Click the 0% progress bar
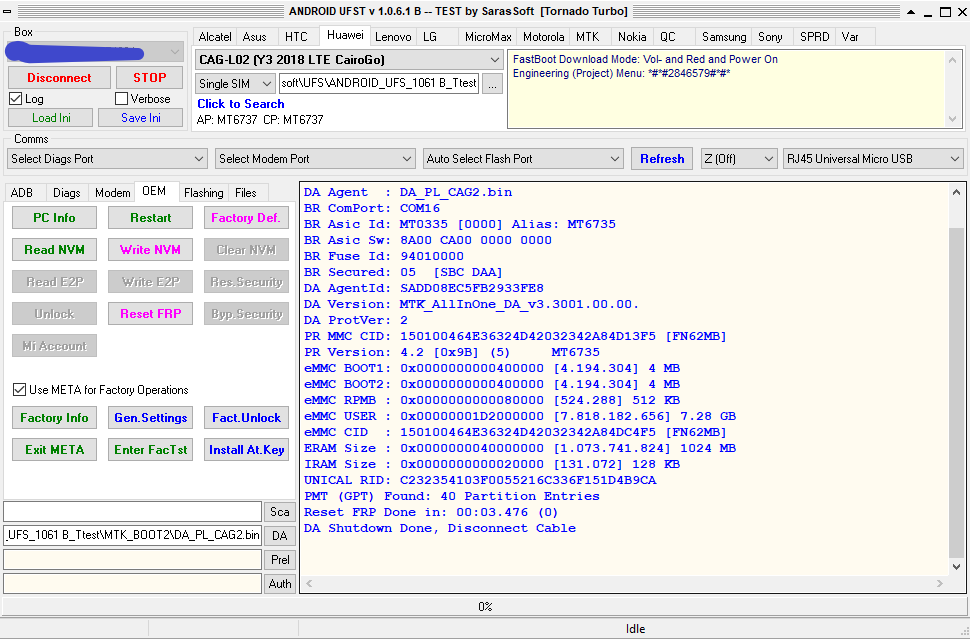The width and height of the screenshot is (970, 639). 484,607
